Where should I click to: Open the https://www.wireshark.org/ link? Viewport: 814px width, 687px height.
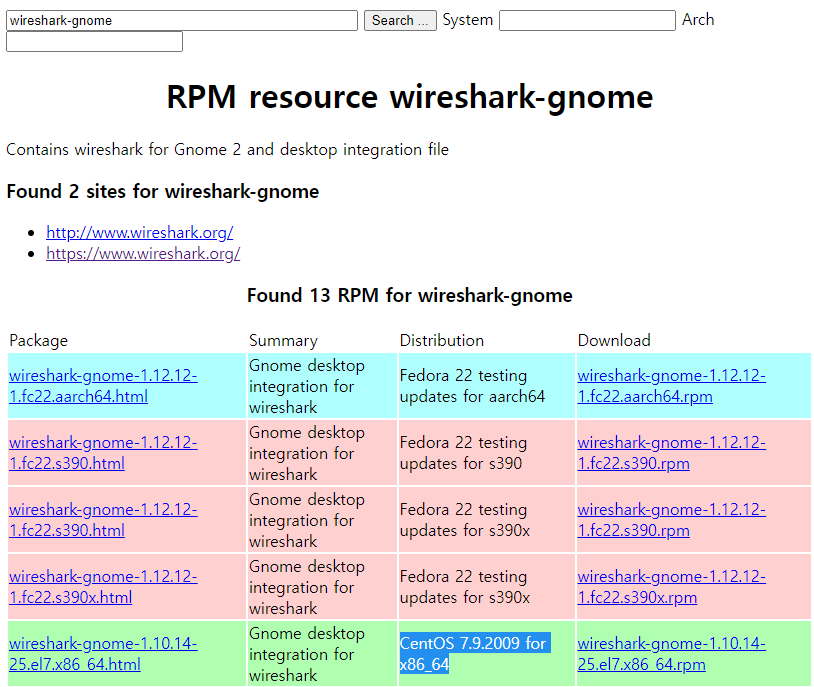coord(143,253)
